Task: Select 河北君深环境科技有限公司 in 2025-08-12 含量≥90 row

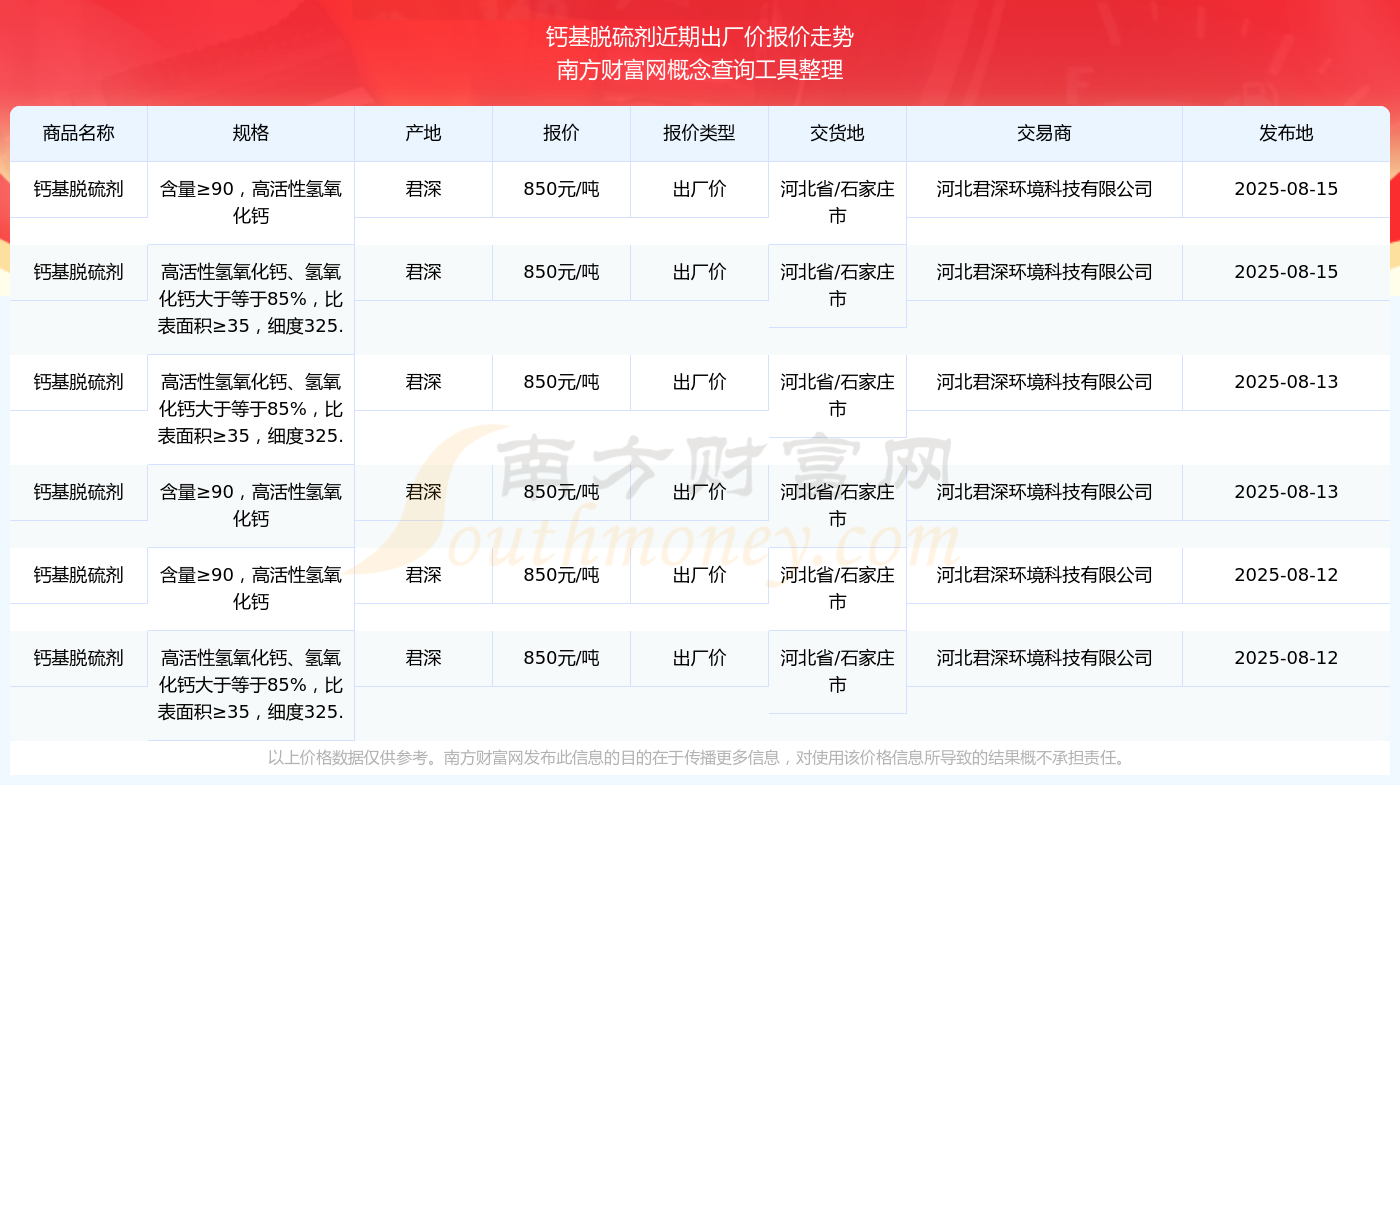Action: 1045,575
